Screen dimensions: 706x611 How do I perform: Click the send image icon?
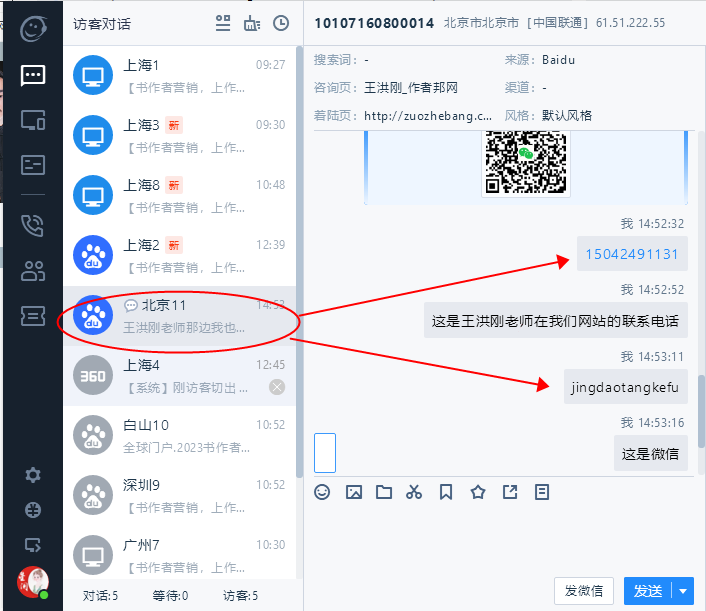(353, 492)
